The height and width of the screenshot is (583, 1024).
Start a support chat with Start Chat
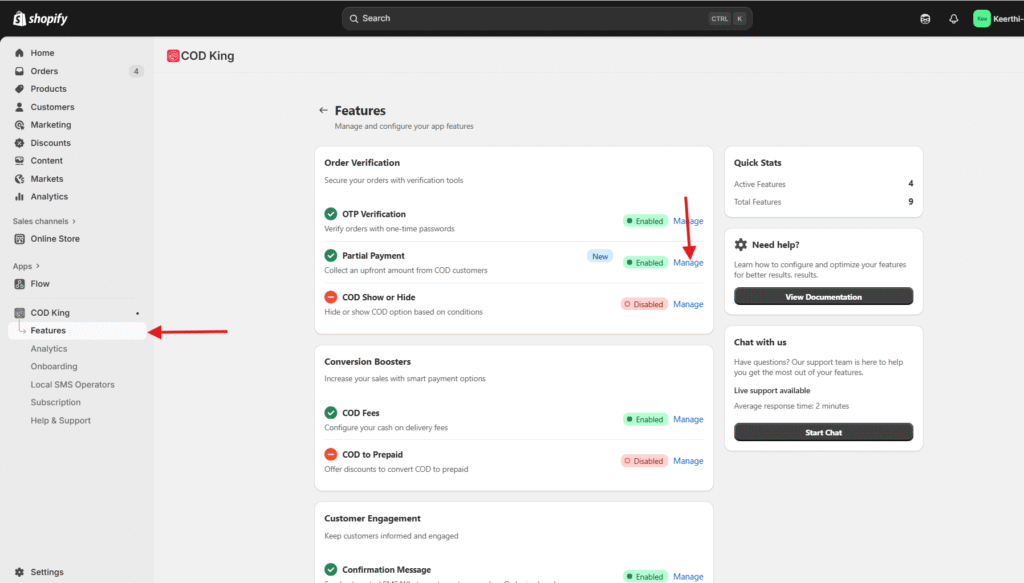(823, 432)
